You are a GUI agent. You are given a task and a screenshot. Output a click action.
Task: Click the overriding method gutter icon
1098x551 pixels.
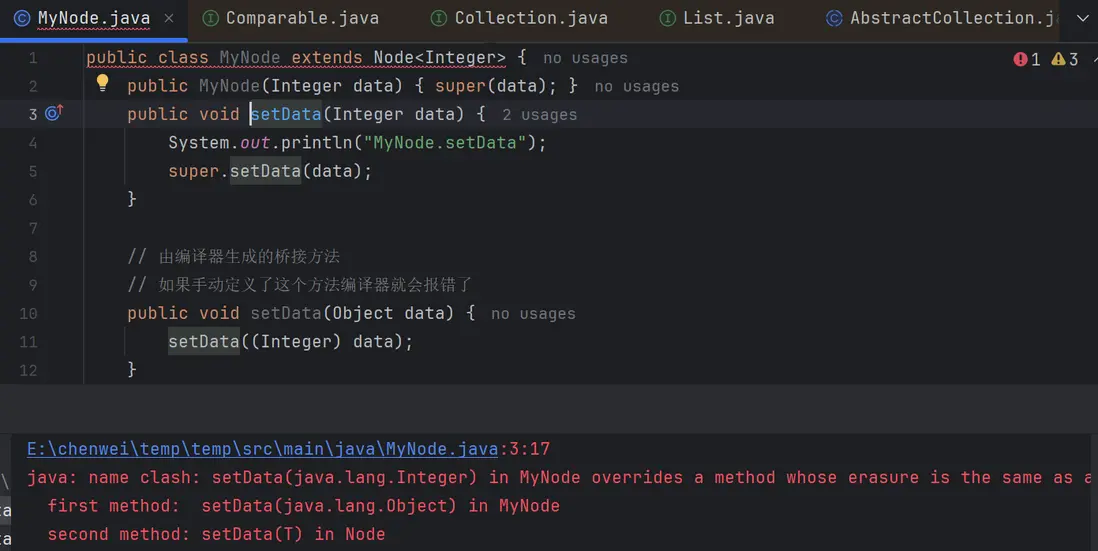pos(54,113)
